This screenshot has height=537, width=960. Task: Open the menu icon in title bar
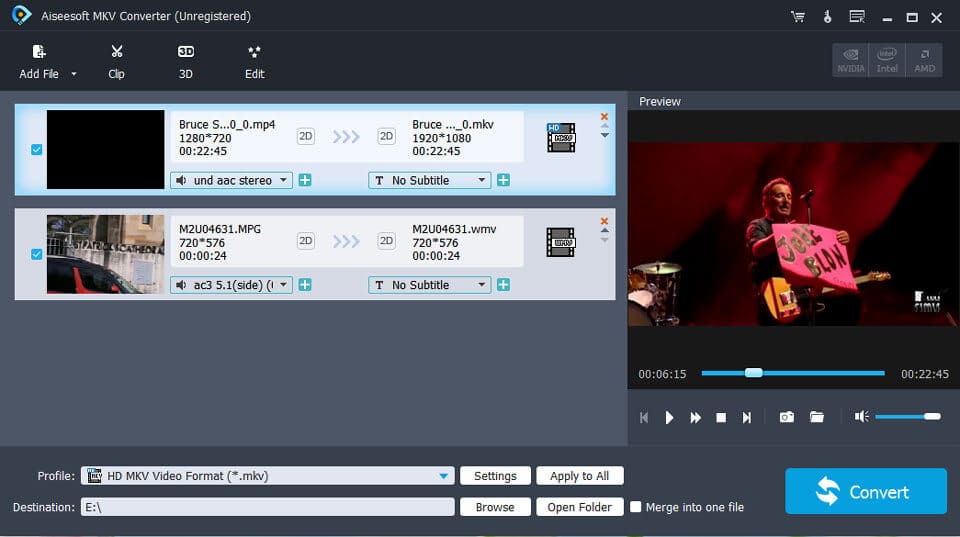tap(857, 17)
